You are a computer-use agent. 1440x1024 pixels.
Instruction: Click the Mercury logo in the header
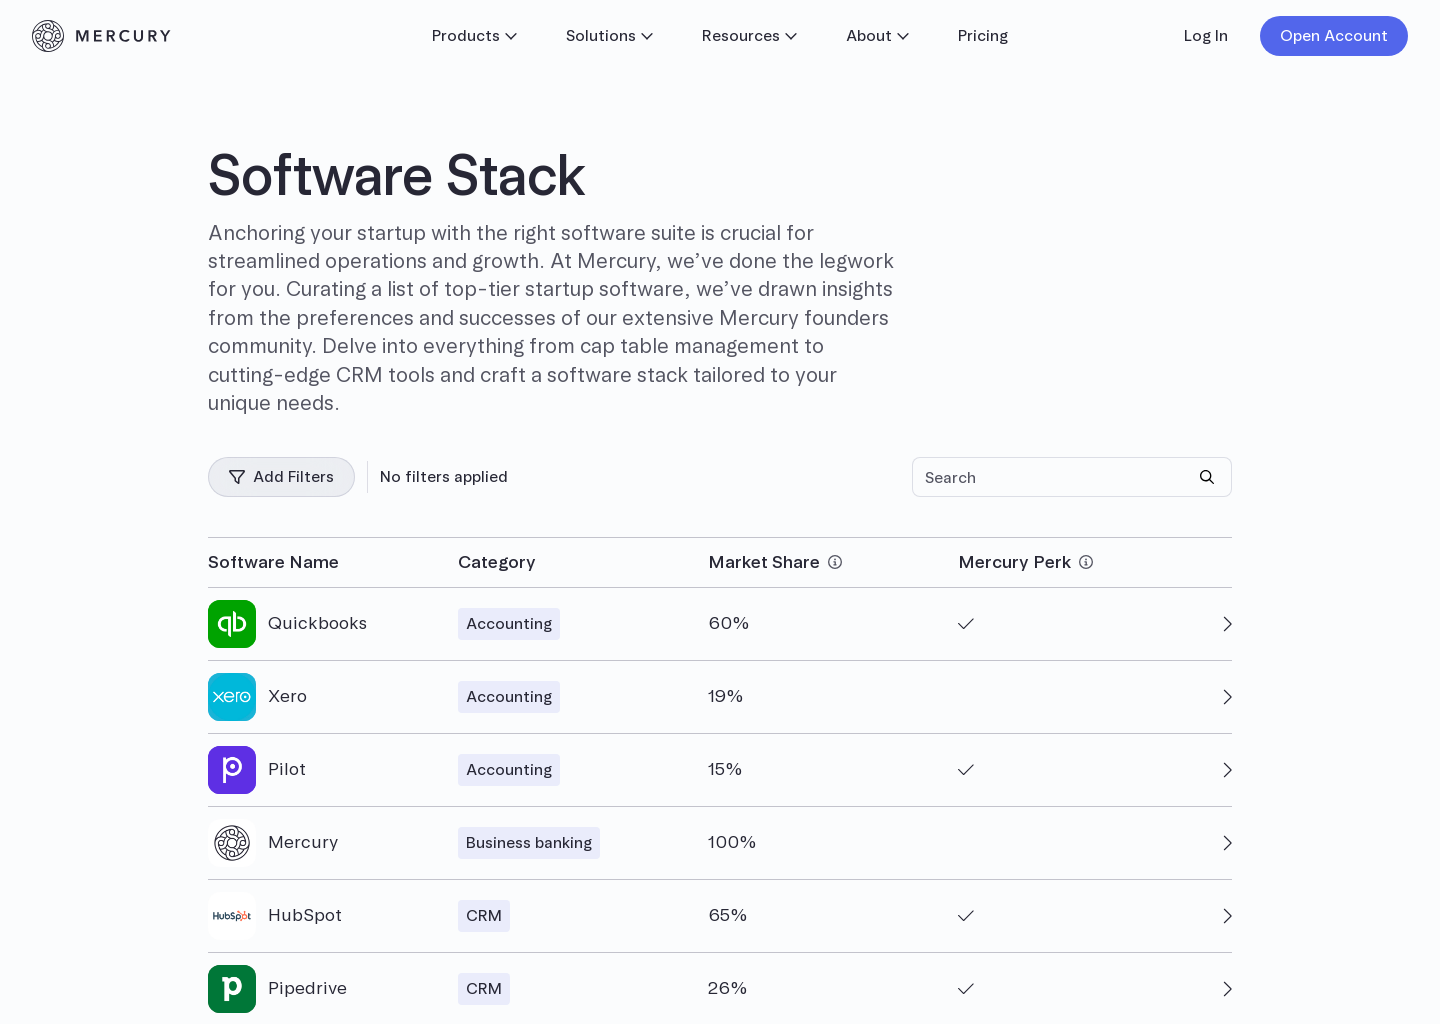101,36
